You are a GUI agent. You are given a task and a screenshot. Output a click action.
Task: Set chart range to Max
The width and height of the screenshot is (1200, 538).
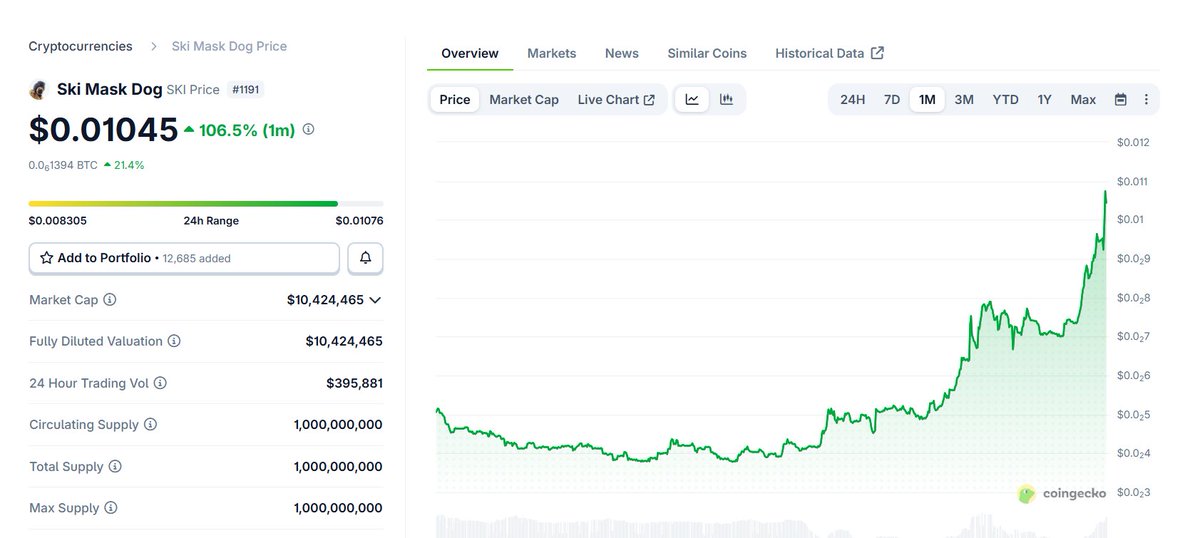tap(1083, 100)
